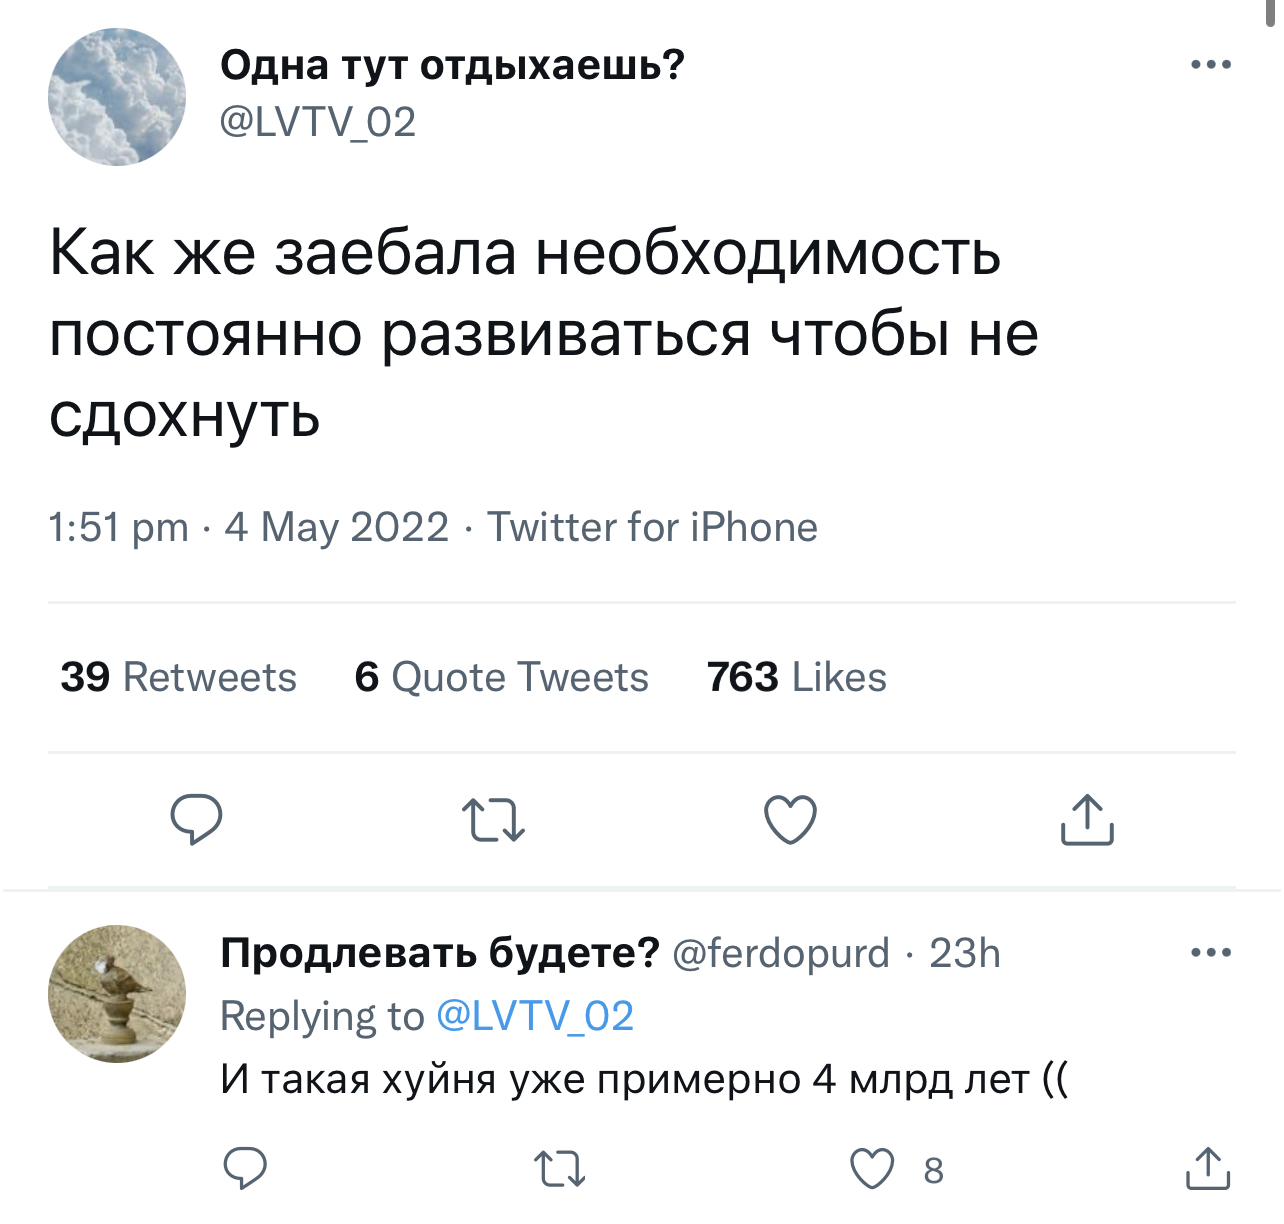The image size is (1284, 1224).
Task: Share the main tweet
Action: pos(1087,820)
